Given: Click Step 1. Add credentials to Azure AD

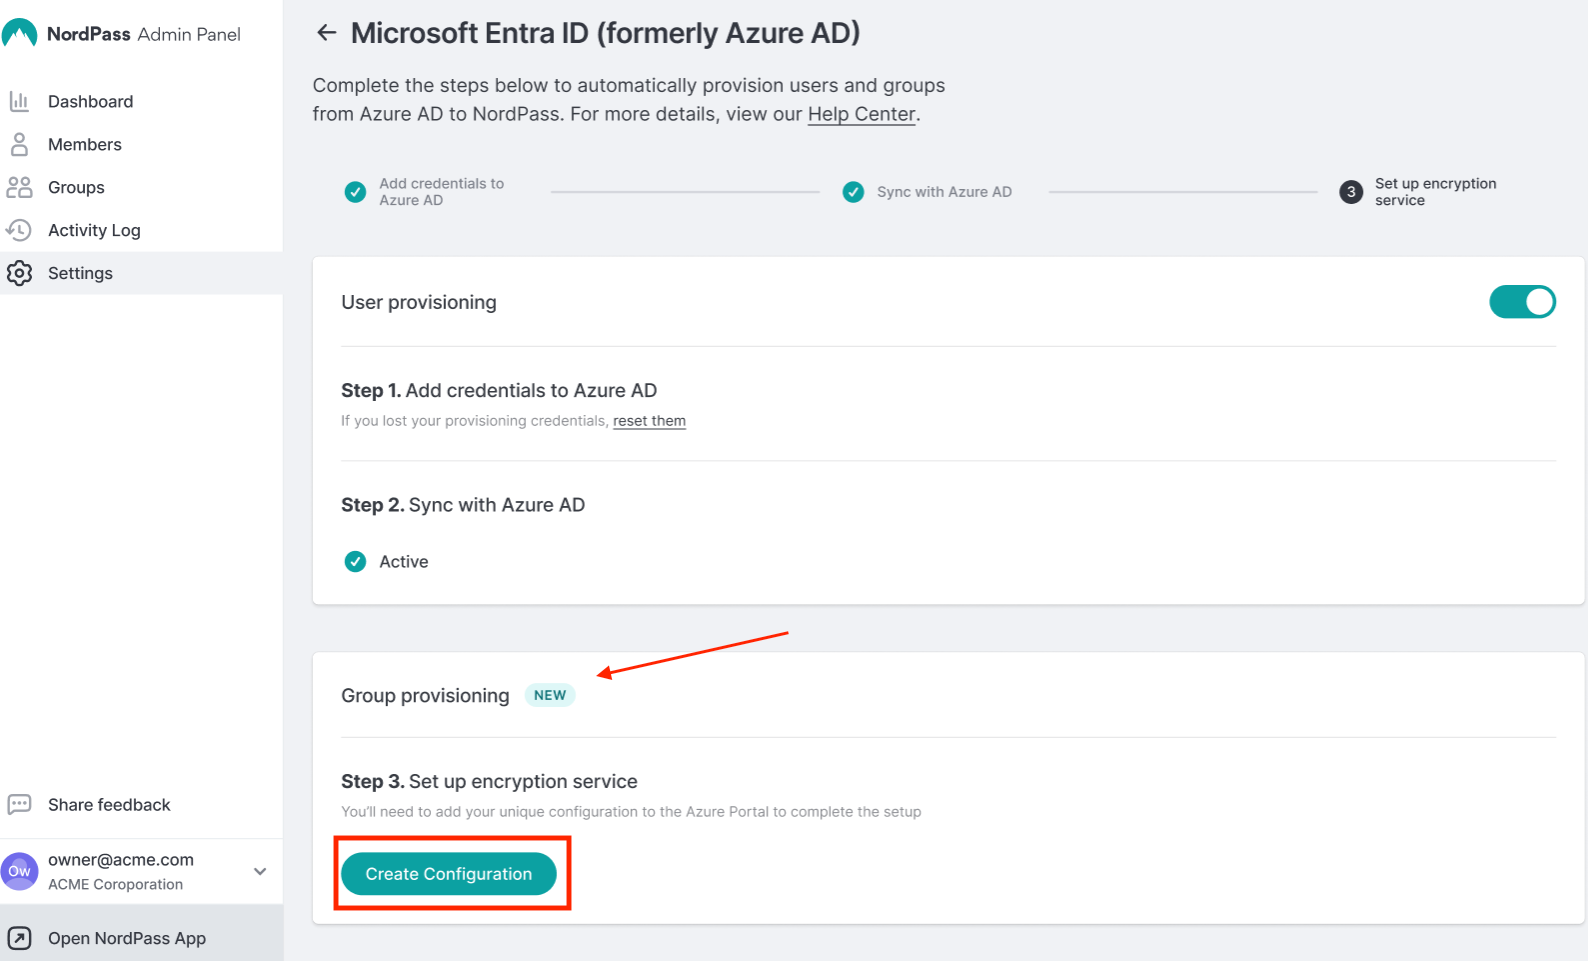Looking at the screenshot, I should point(499,390).
